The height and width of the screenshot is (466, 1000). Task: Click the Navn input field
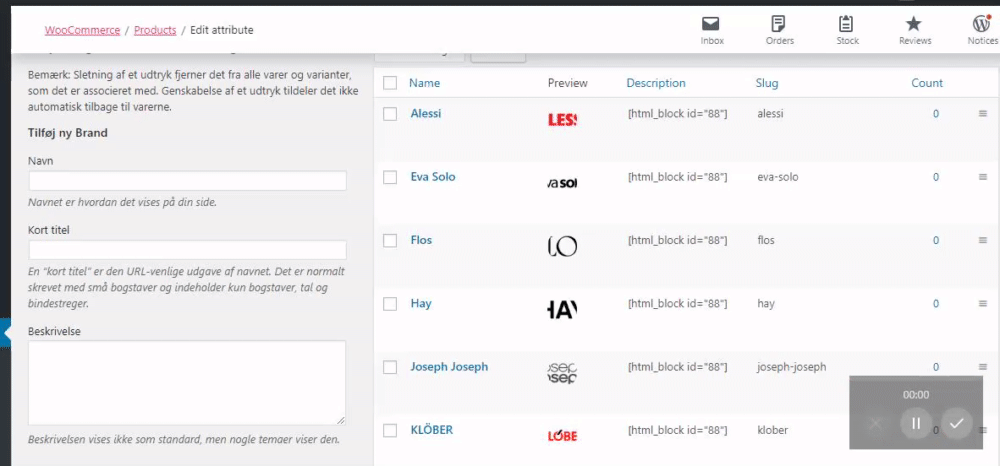click(188, 180)
